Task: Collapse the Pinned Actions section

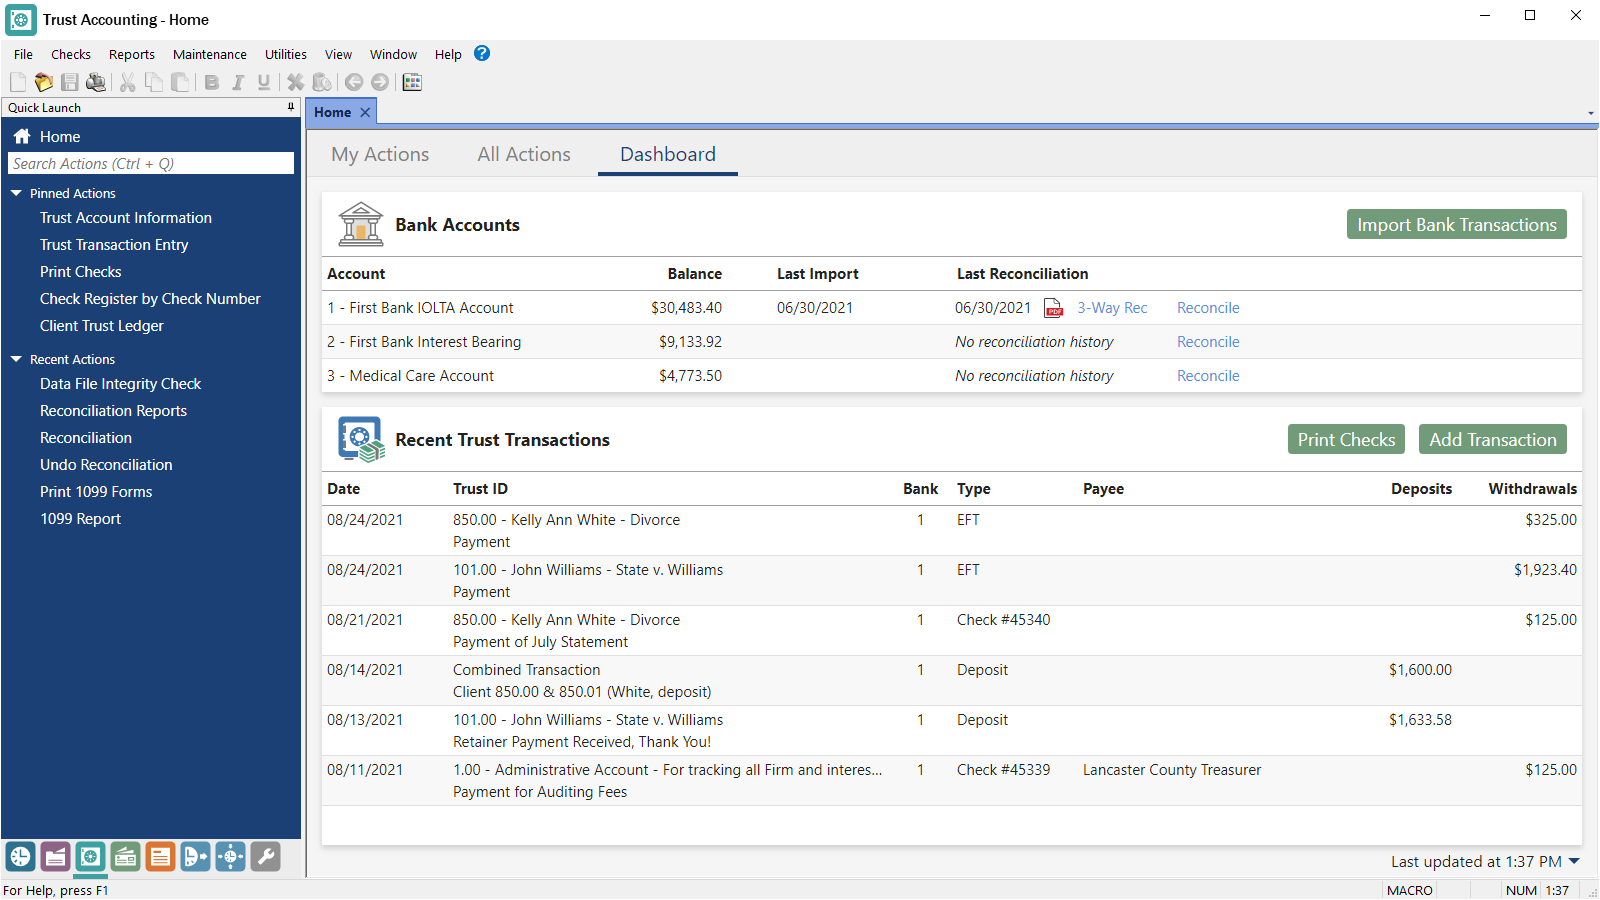Action: [15, 192]
